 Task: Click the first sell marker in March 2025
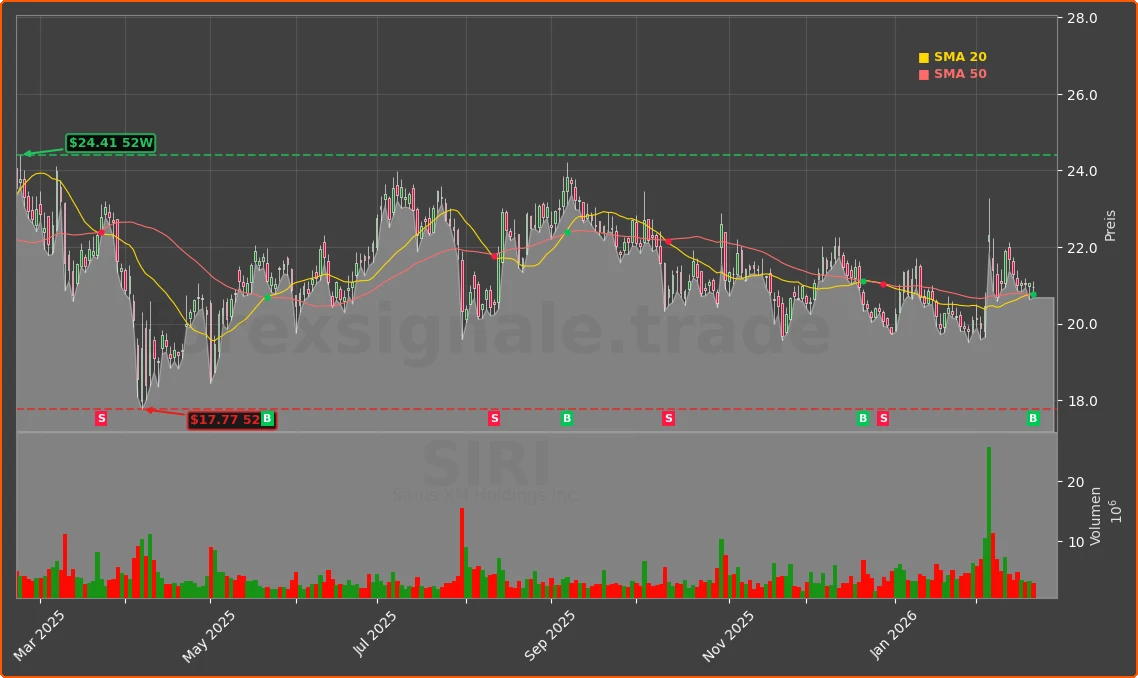[x=101, y=418]
